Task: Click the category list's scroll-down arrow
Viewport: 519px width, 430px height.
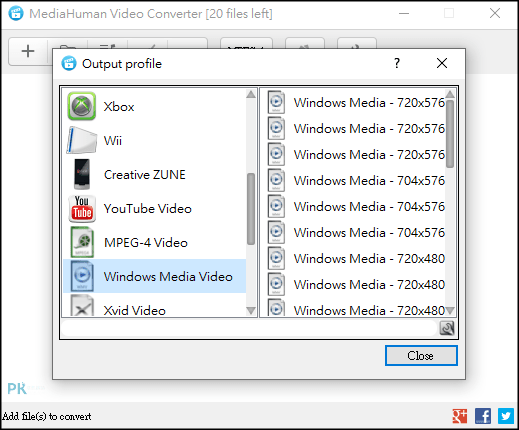Action: tap(251, 311)
